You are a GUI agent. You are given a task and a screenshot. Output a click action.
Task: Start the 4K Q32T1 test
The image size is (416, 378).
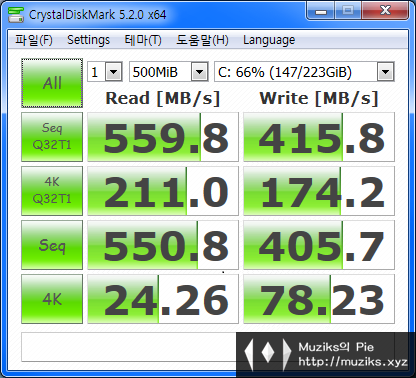coord(52,191)
